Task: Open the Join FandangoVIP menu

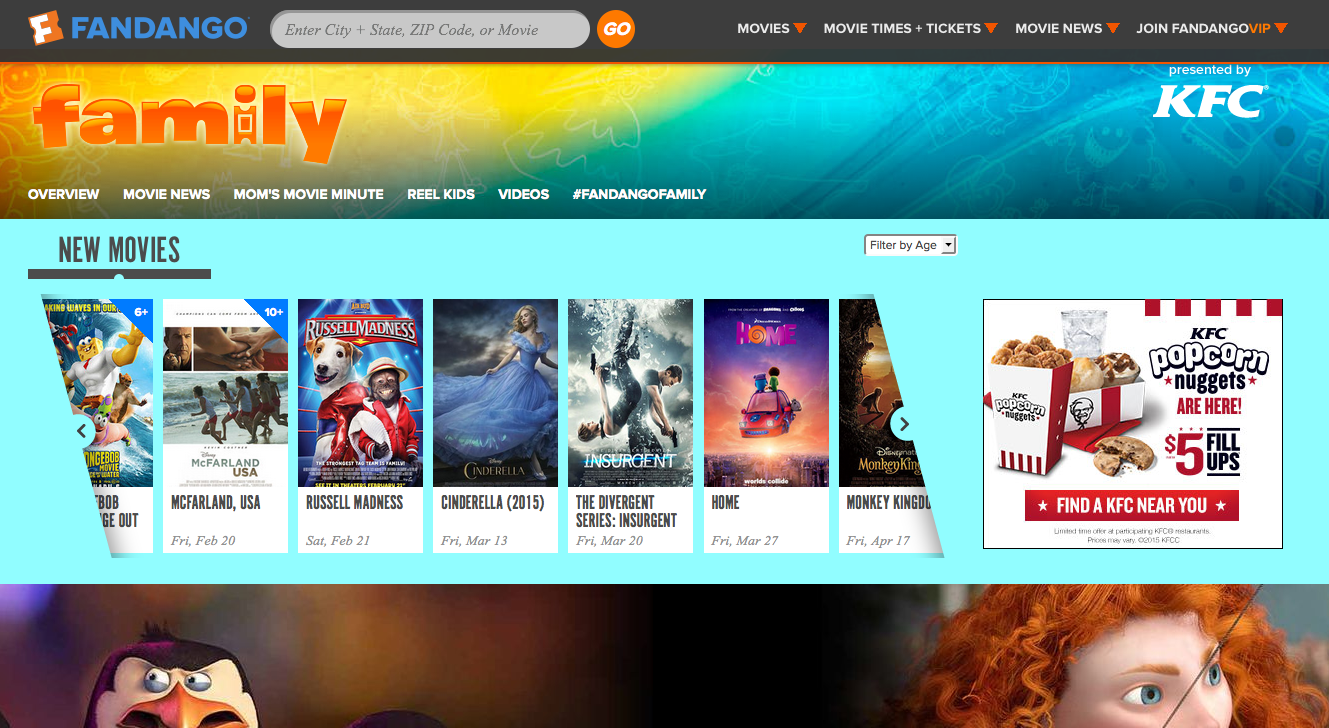Action: point(1212,28)
